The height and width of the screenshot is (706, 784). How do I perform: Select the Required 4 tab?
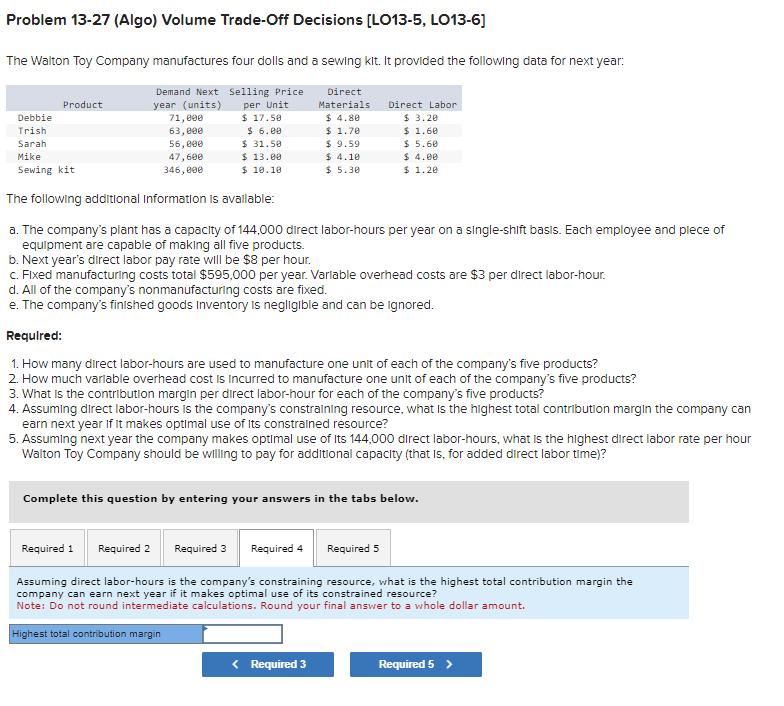276,548
